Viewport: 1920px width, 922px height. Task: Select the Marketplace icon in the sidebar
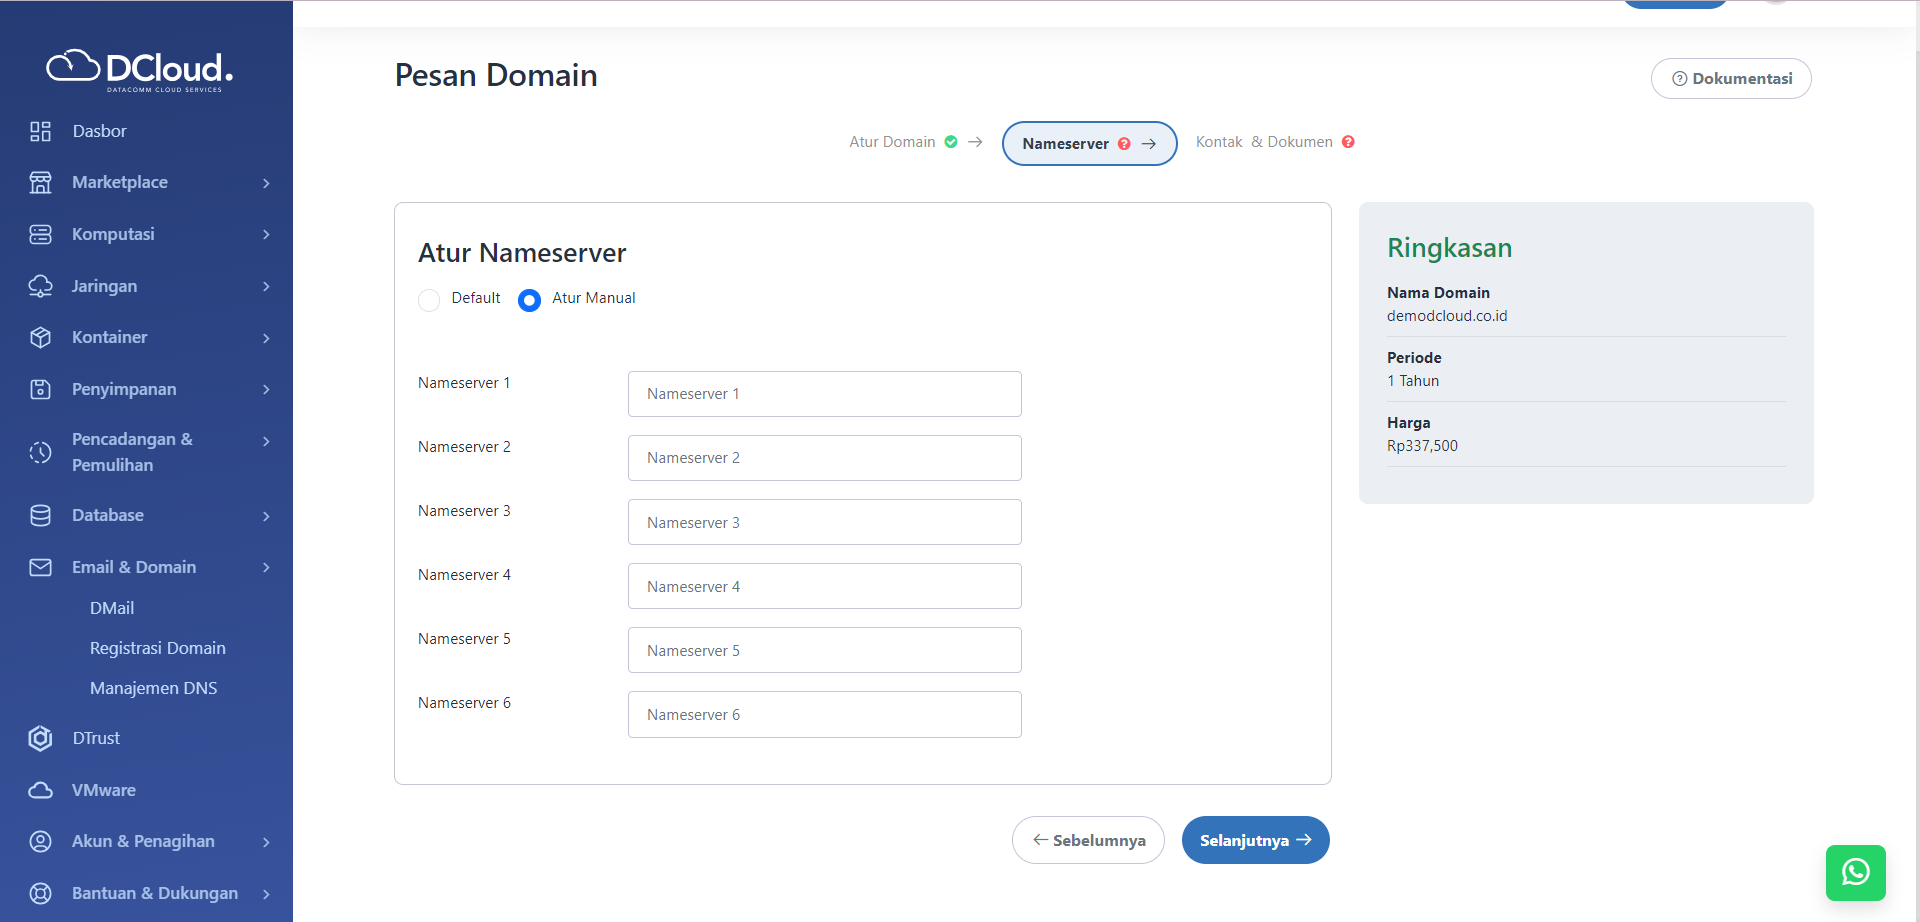[x=40, y=182]
